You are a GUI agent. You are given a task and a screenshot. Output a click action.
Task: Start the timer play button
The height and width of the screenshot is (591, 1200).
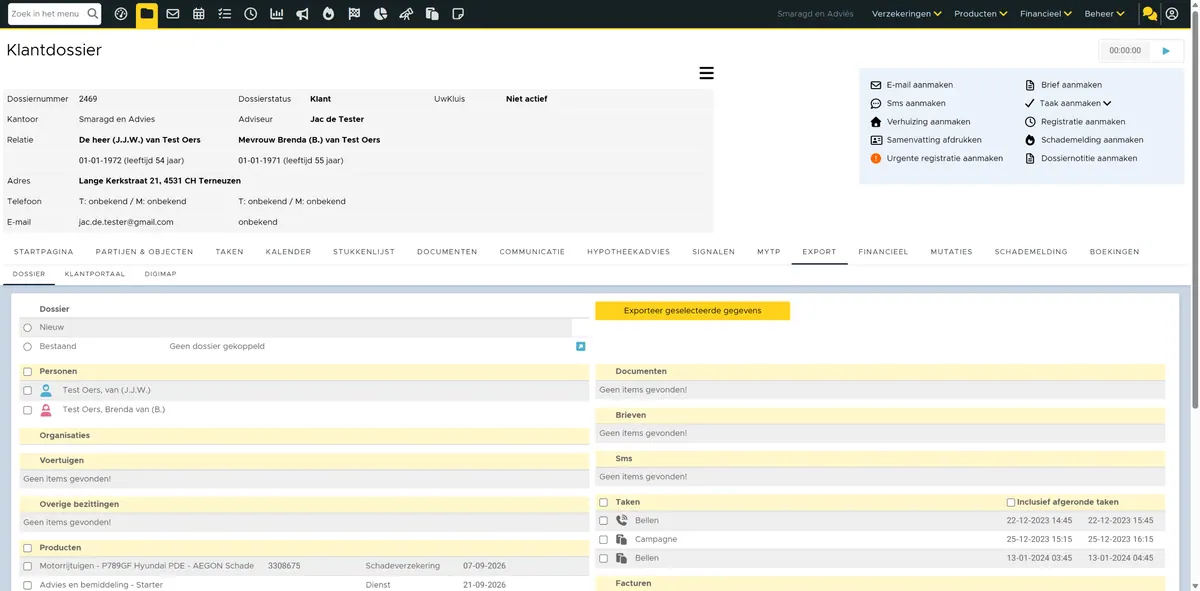(1166, 50)
